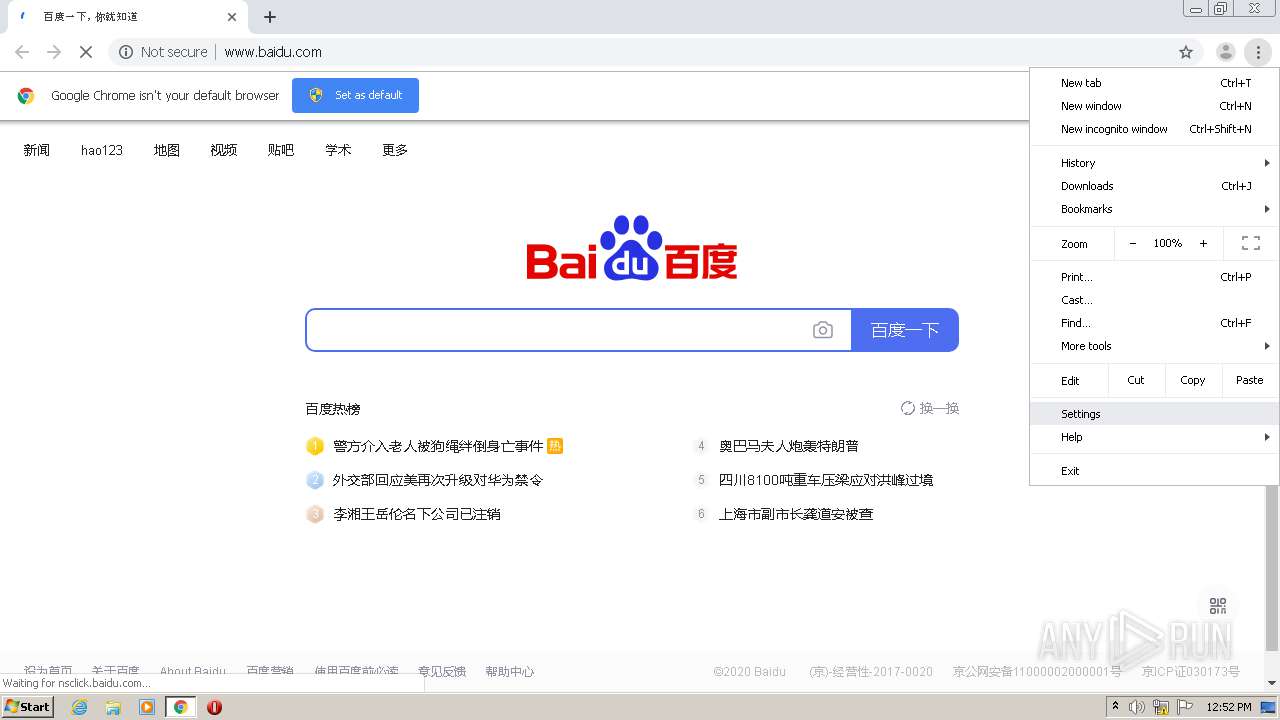
Task: Open hot item 奥巴马夫人炮轰特朗普
Action: tap(789, 446)
